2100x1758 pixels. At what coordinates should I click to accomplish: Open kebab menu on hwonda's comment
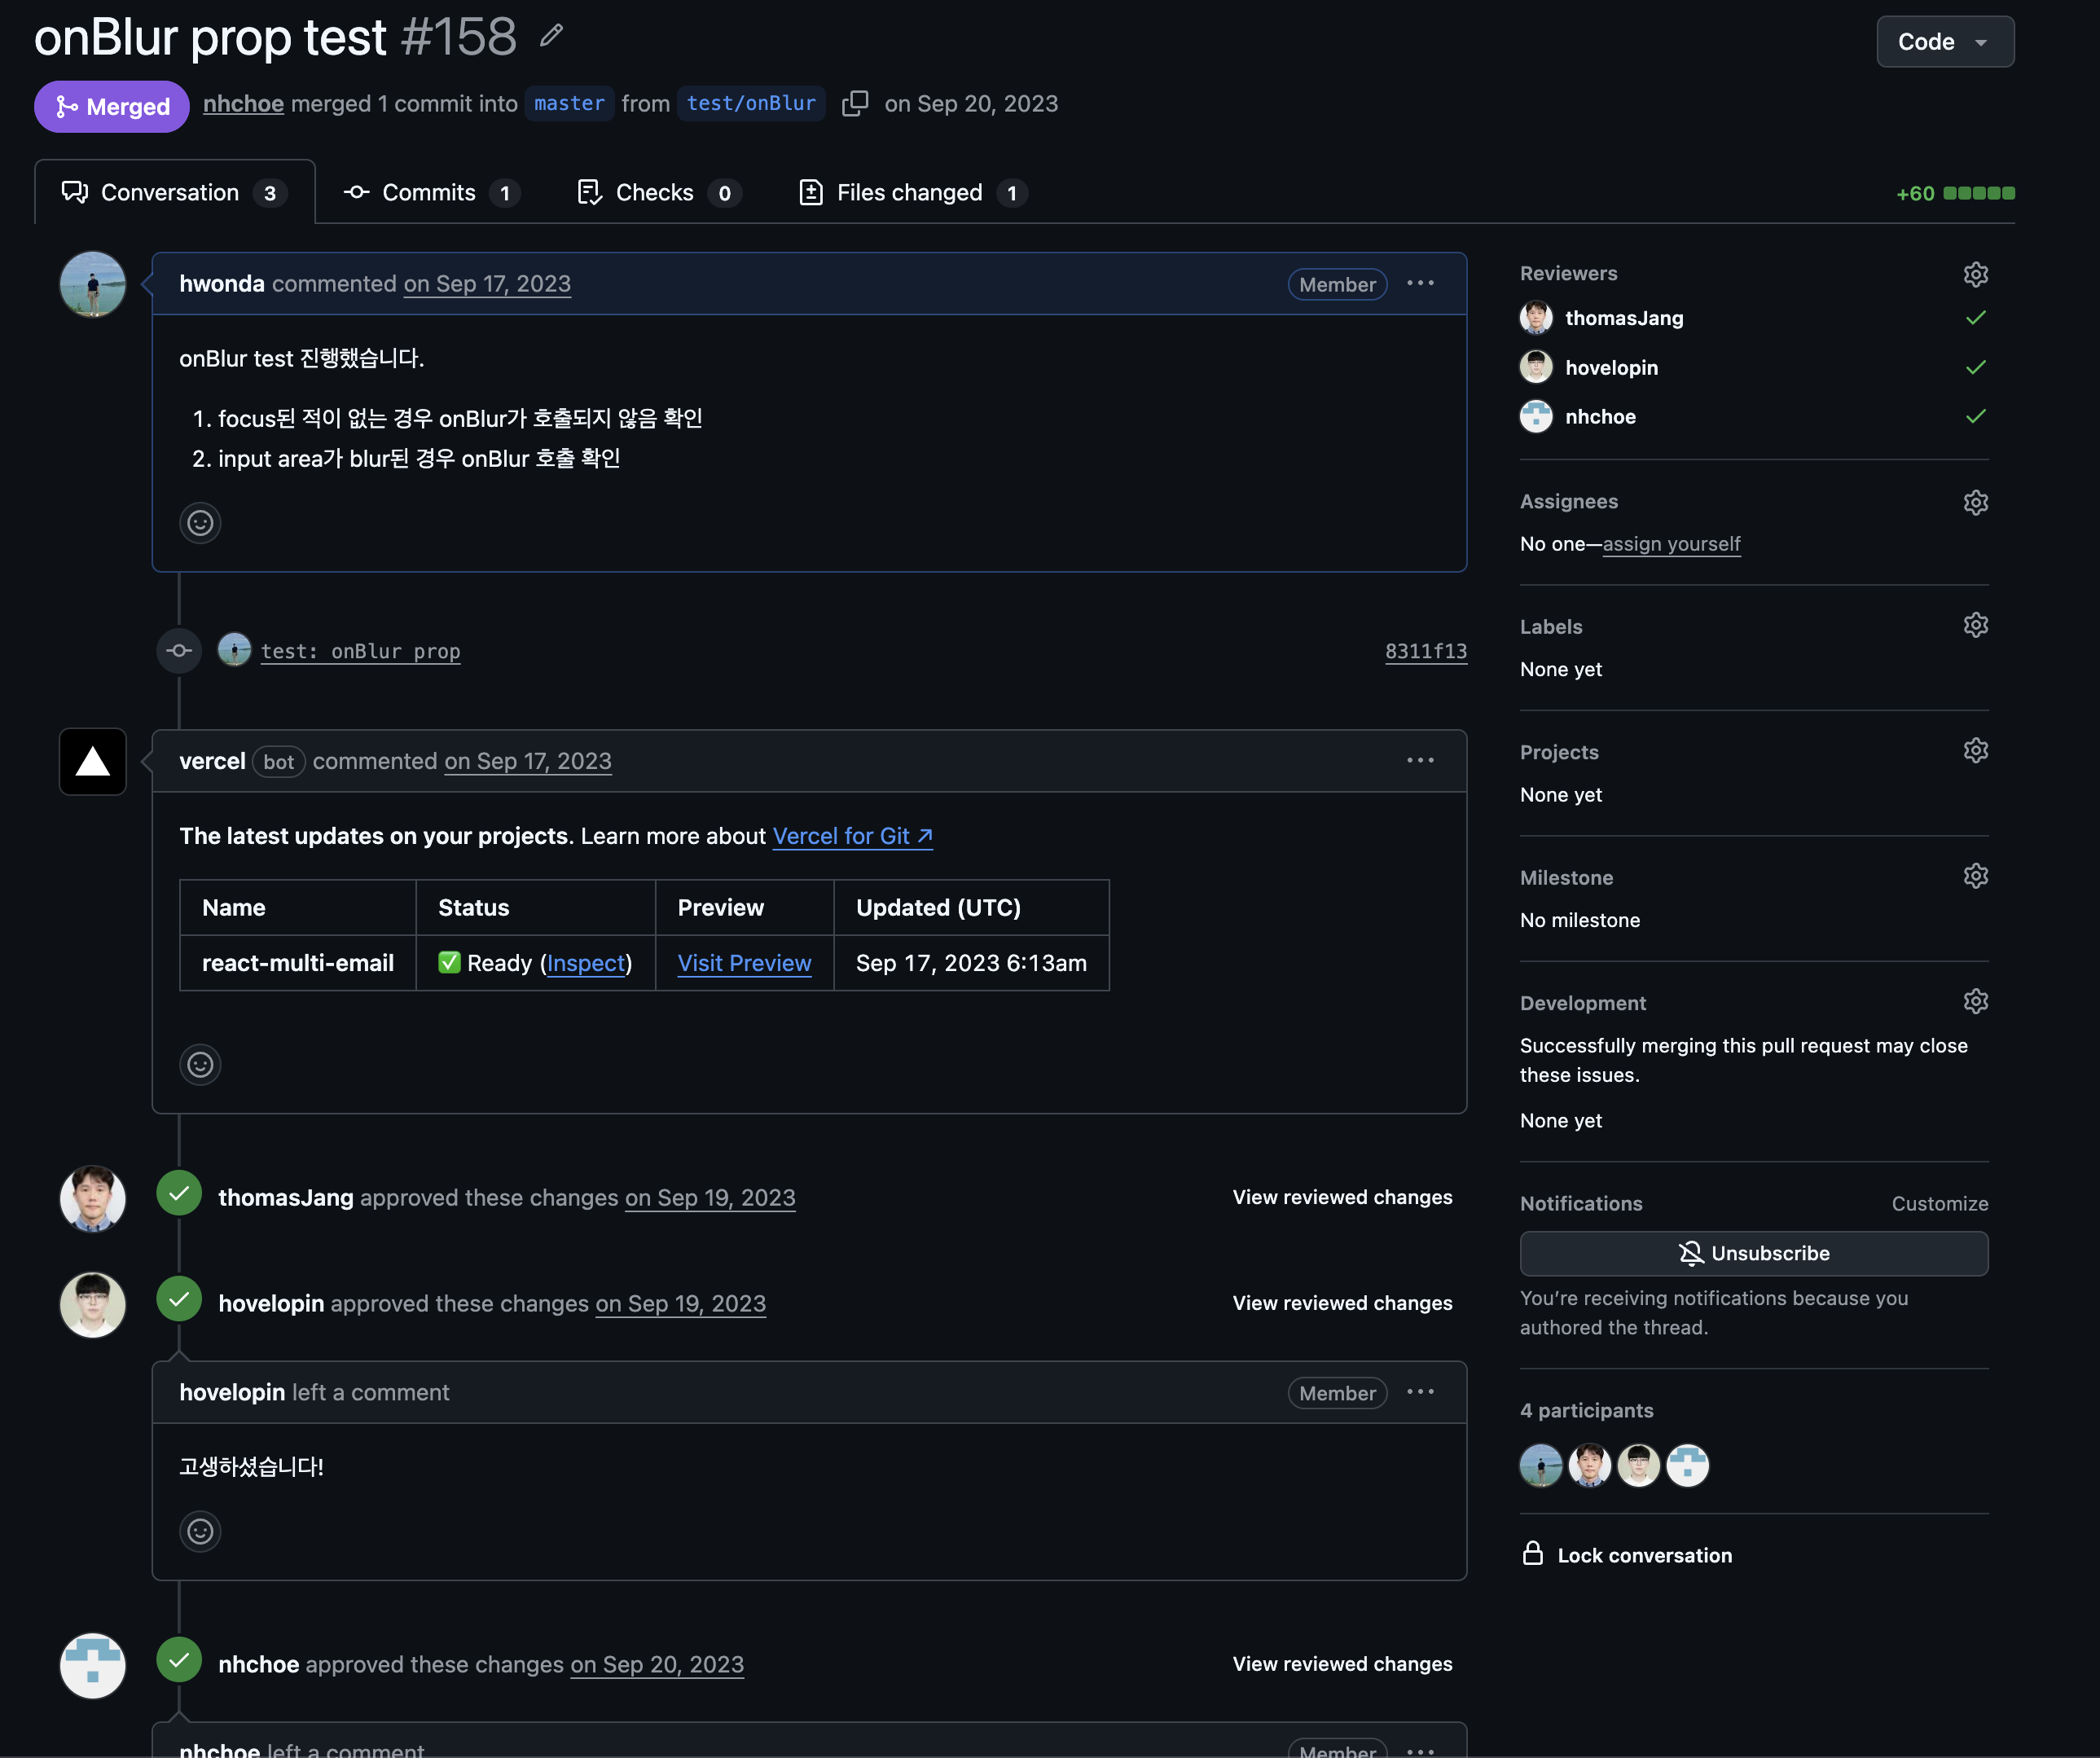coord(1420,284)
